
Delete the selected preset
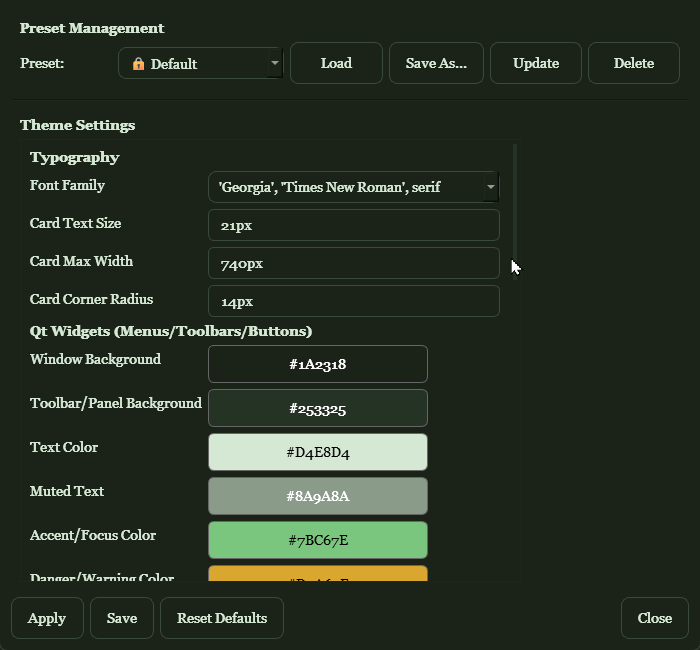(633, 63)
